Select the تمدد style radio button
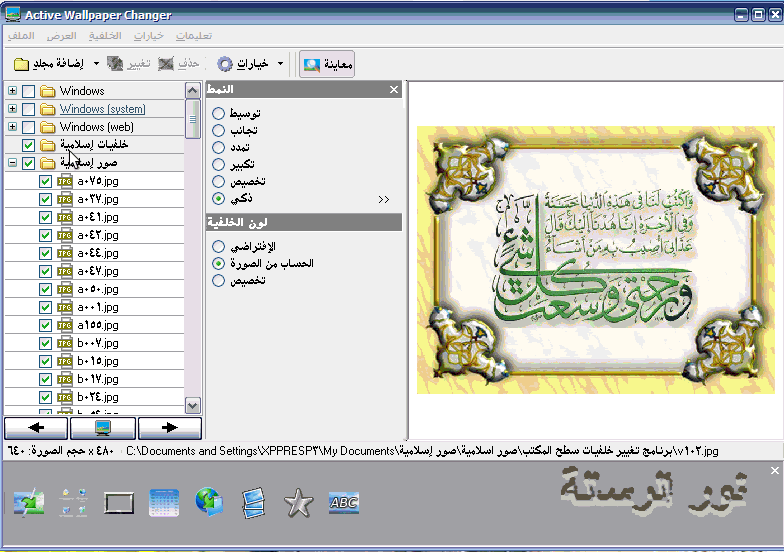 [x=218, y=148]
